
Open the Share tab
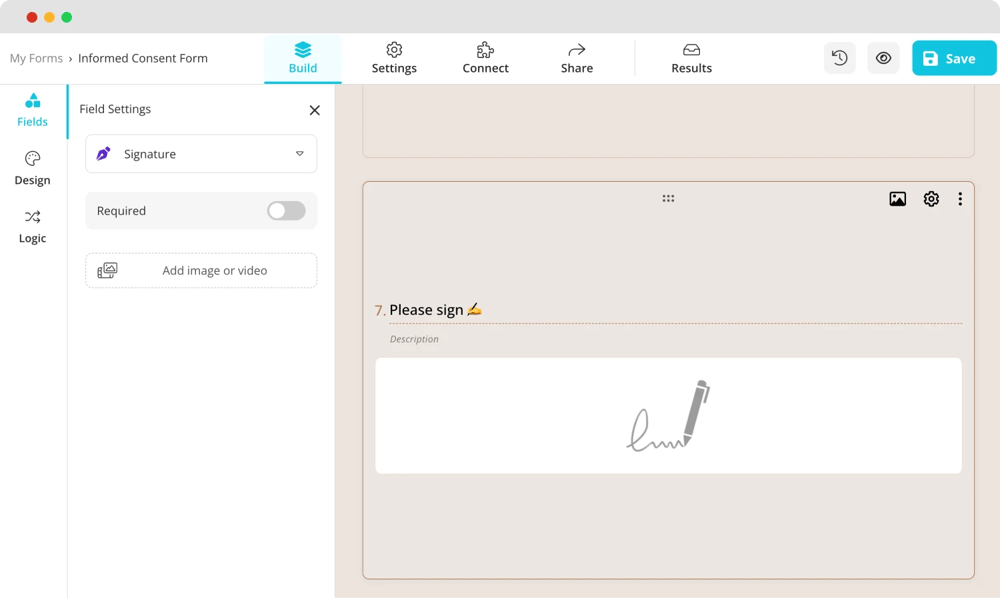[x=576, y=58]
